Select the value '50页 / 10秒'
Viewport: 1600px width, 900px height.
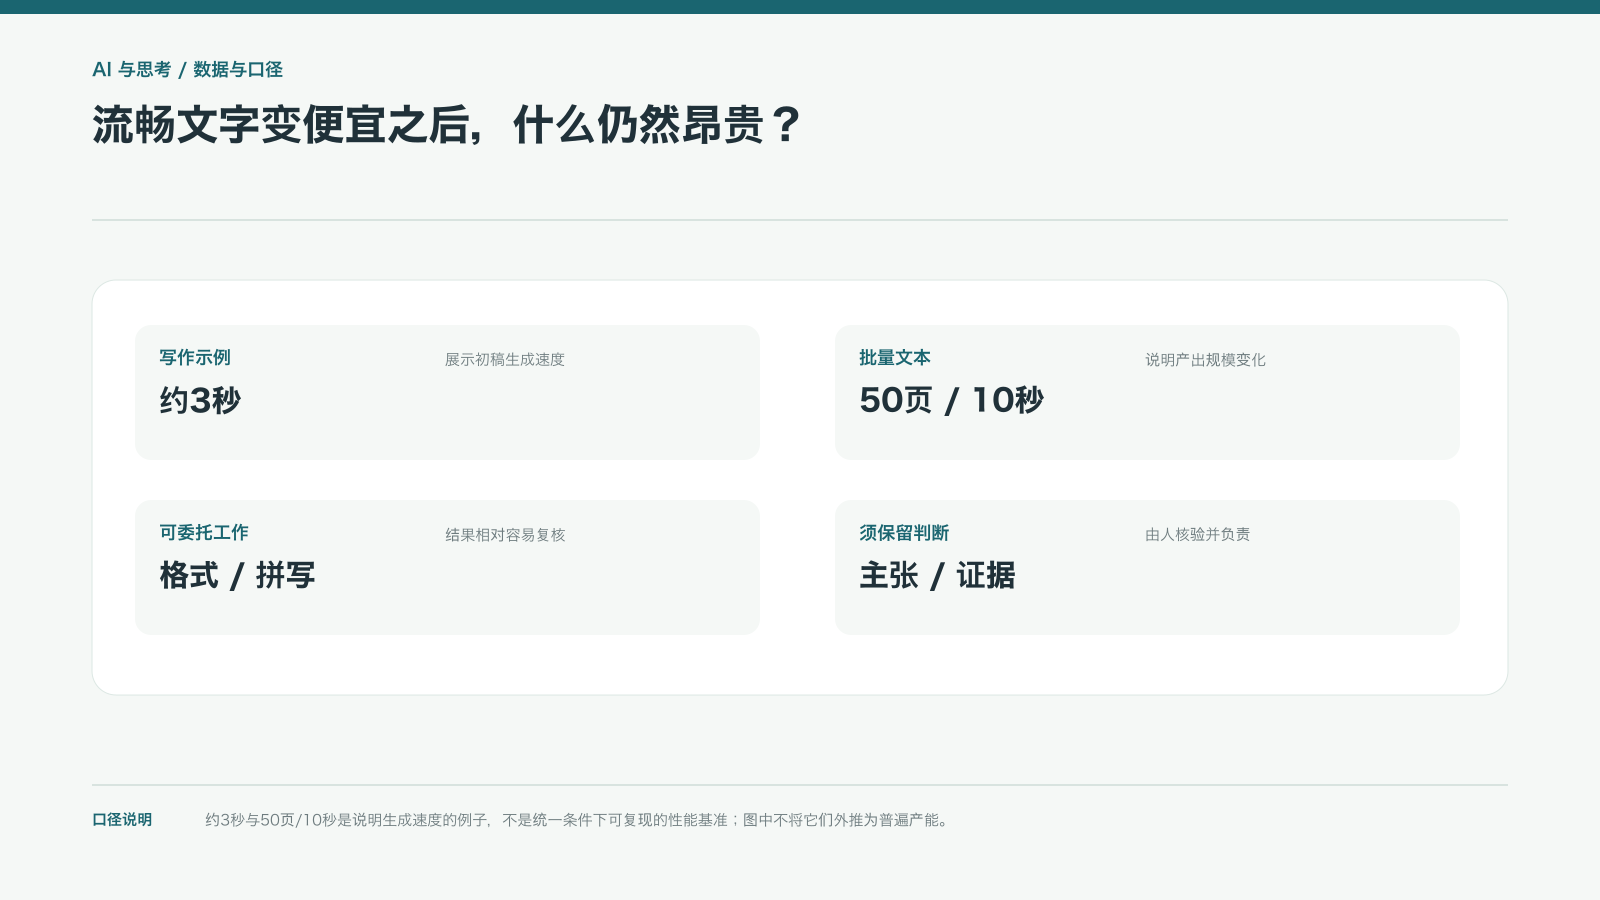pyautogui.click(x=952, y=400)
